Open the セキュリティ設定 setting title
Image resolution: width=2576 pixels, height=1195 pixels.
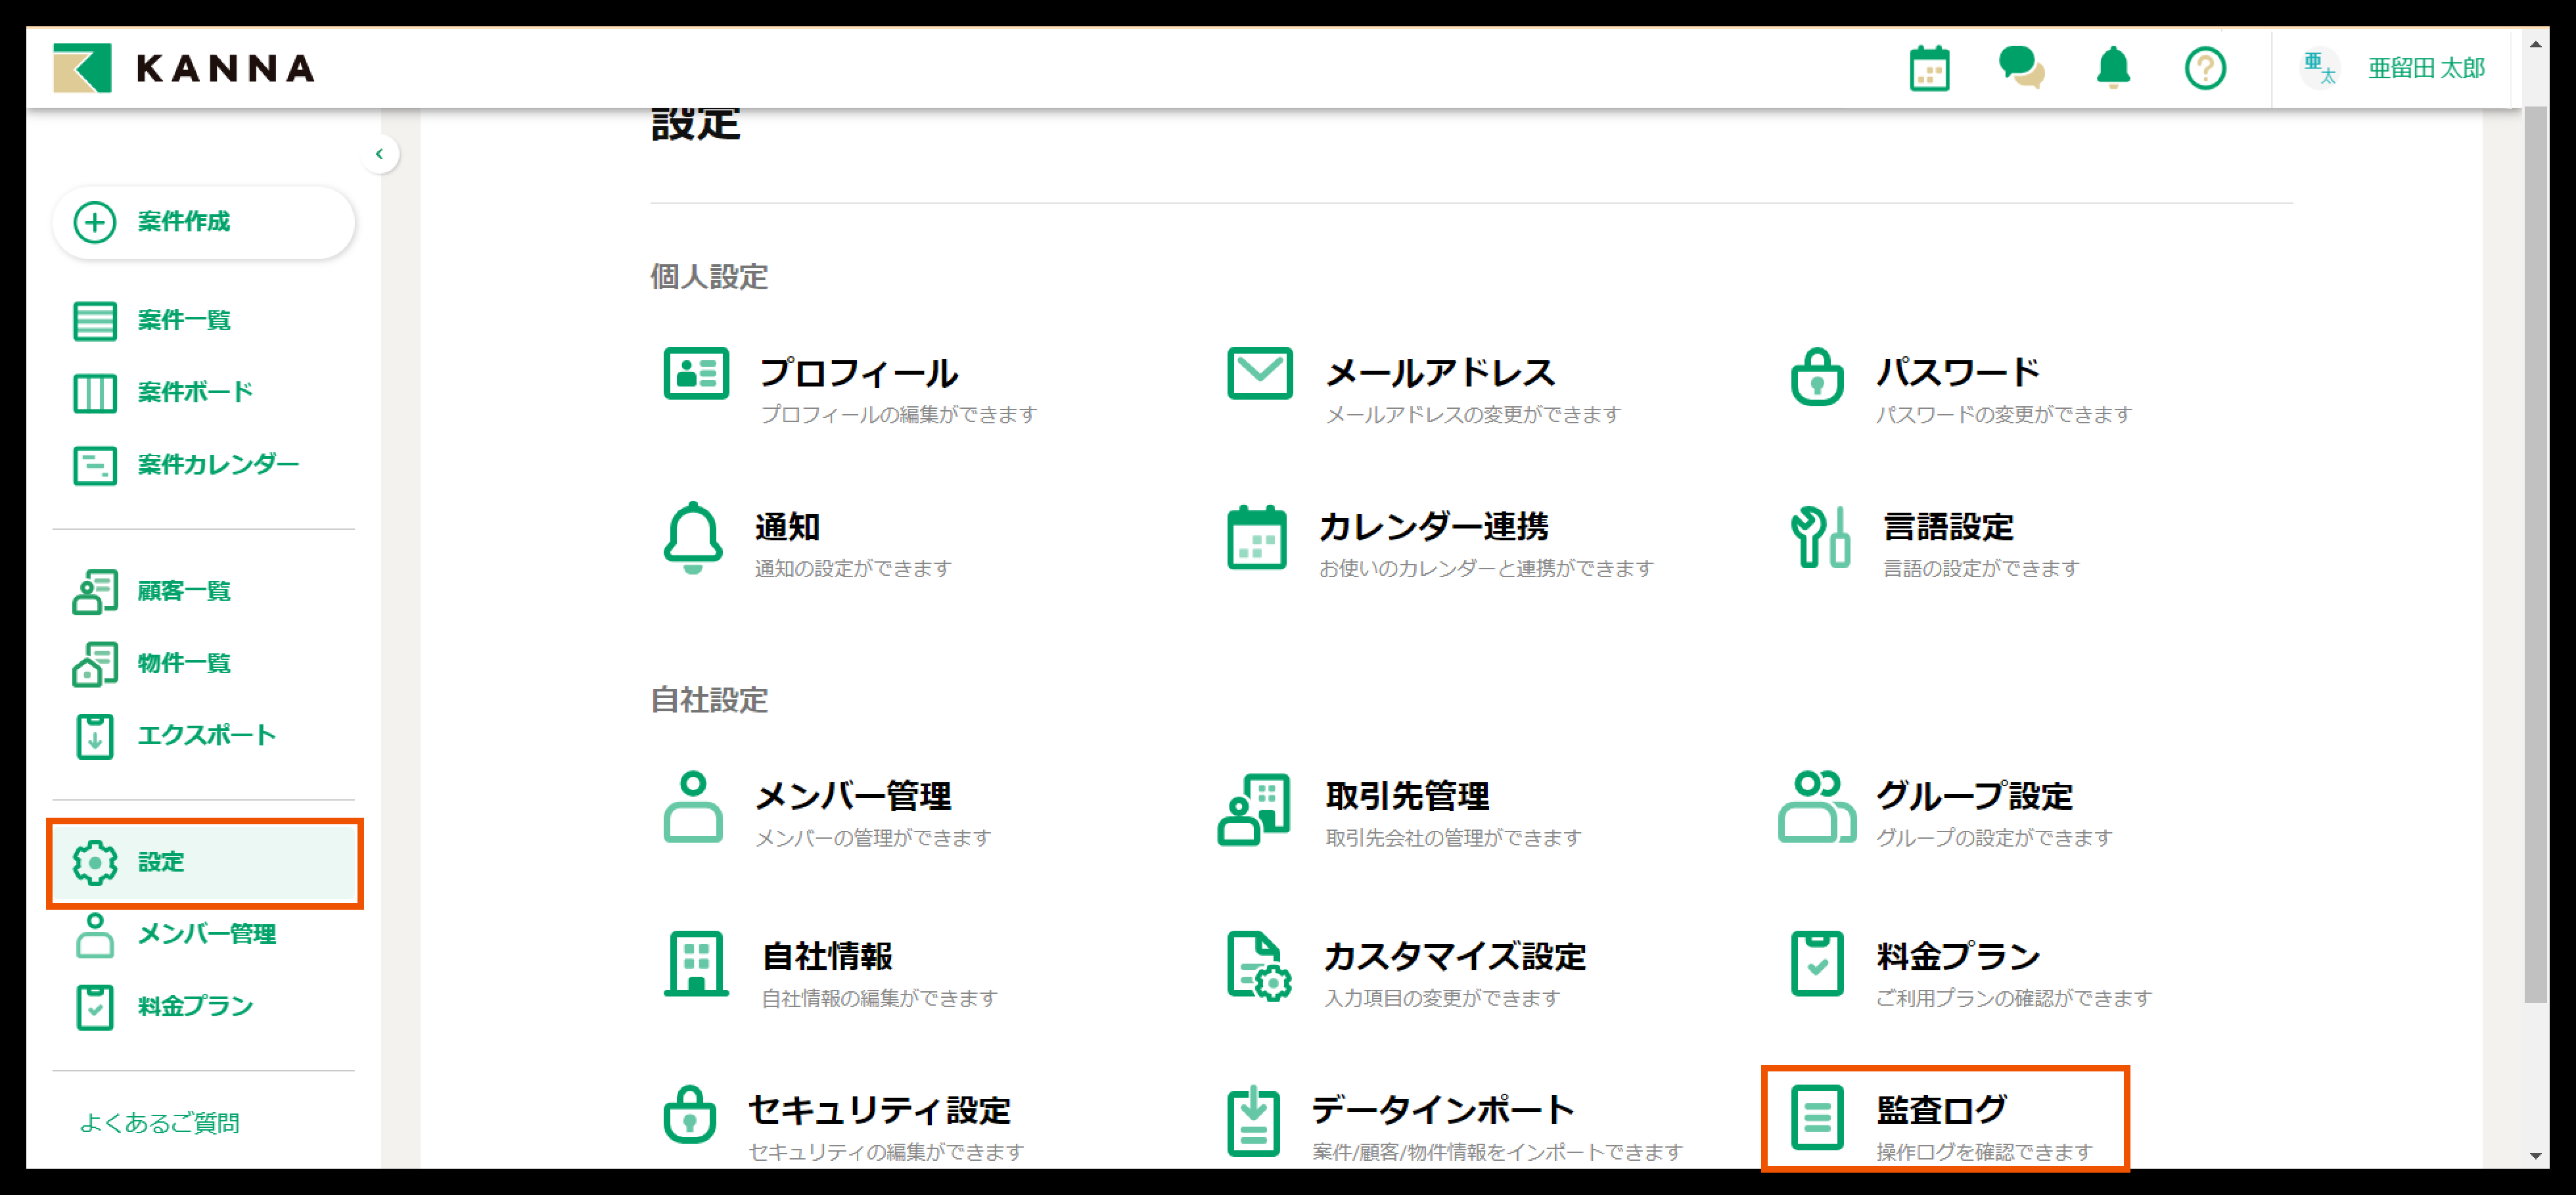[x=880, y=1110]
